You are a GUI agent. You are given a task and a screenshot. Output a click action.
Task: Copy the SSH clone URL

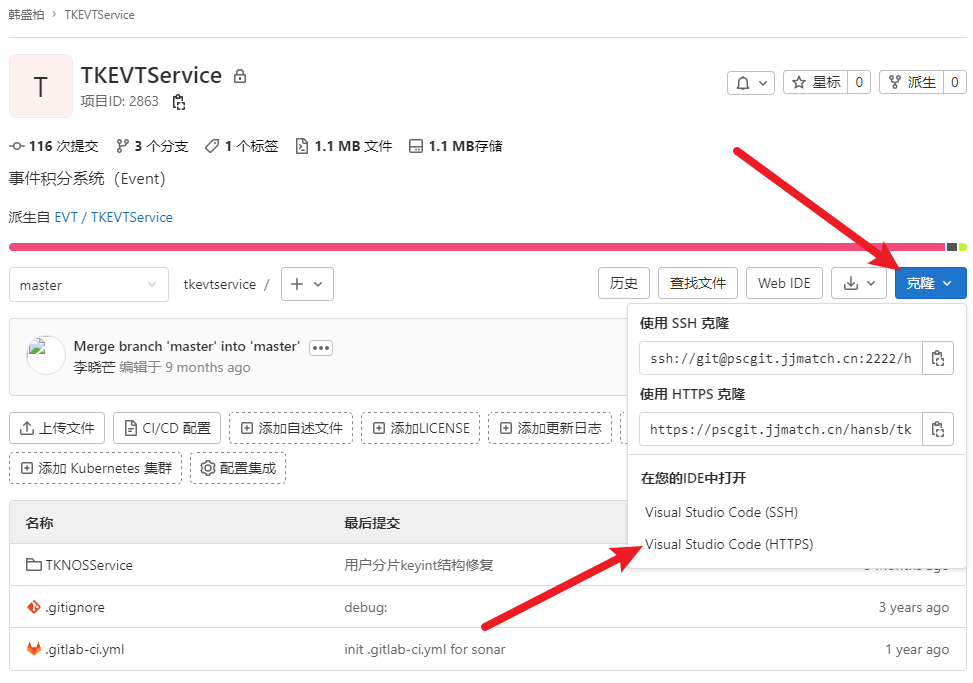click(x=937, y=358)
